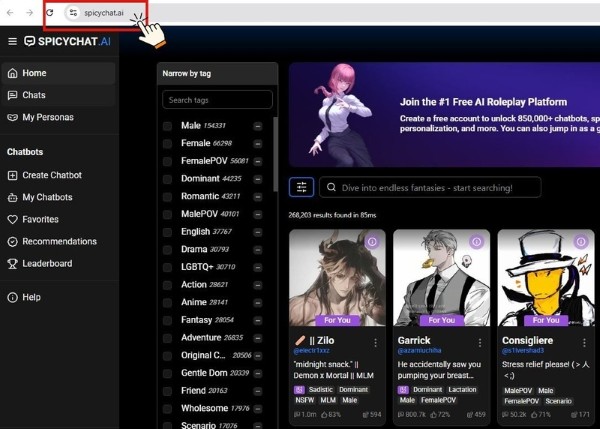Tick the Fantasy tag checkbox
600x429 pixels.
(168, 319)
